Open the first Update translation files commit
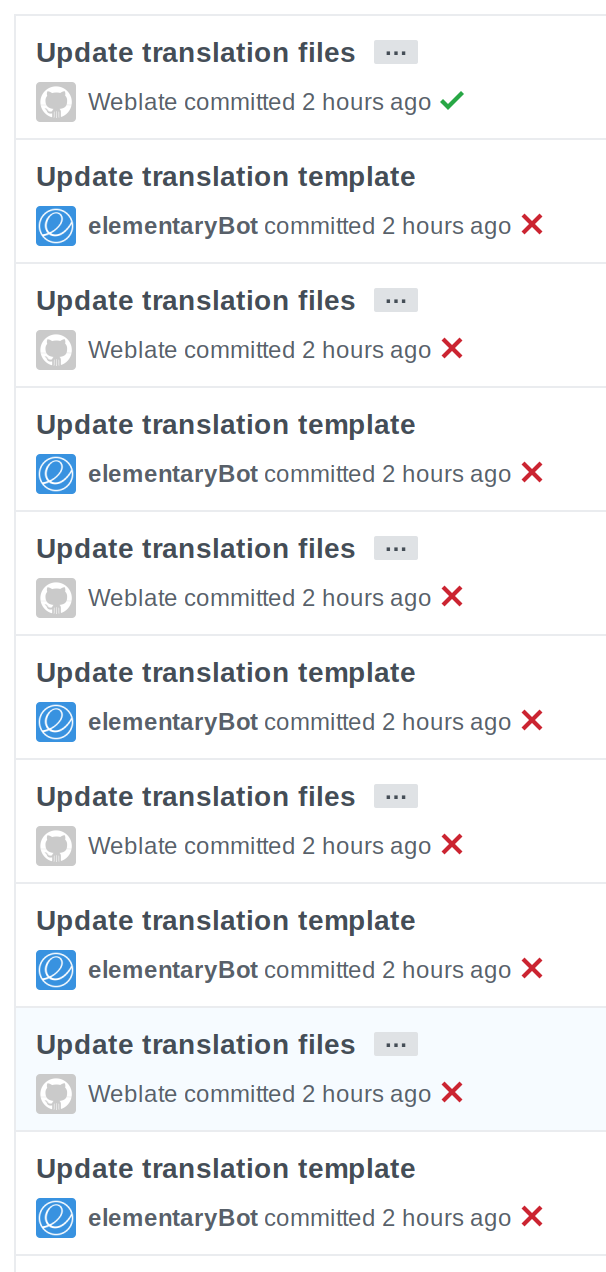 195,52
